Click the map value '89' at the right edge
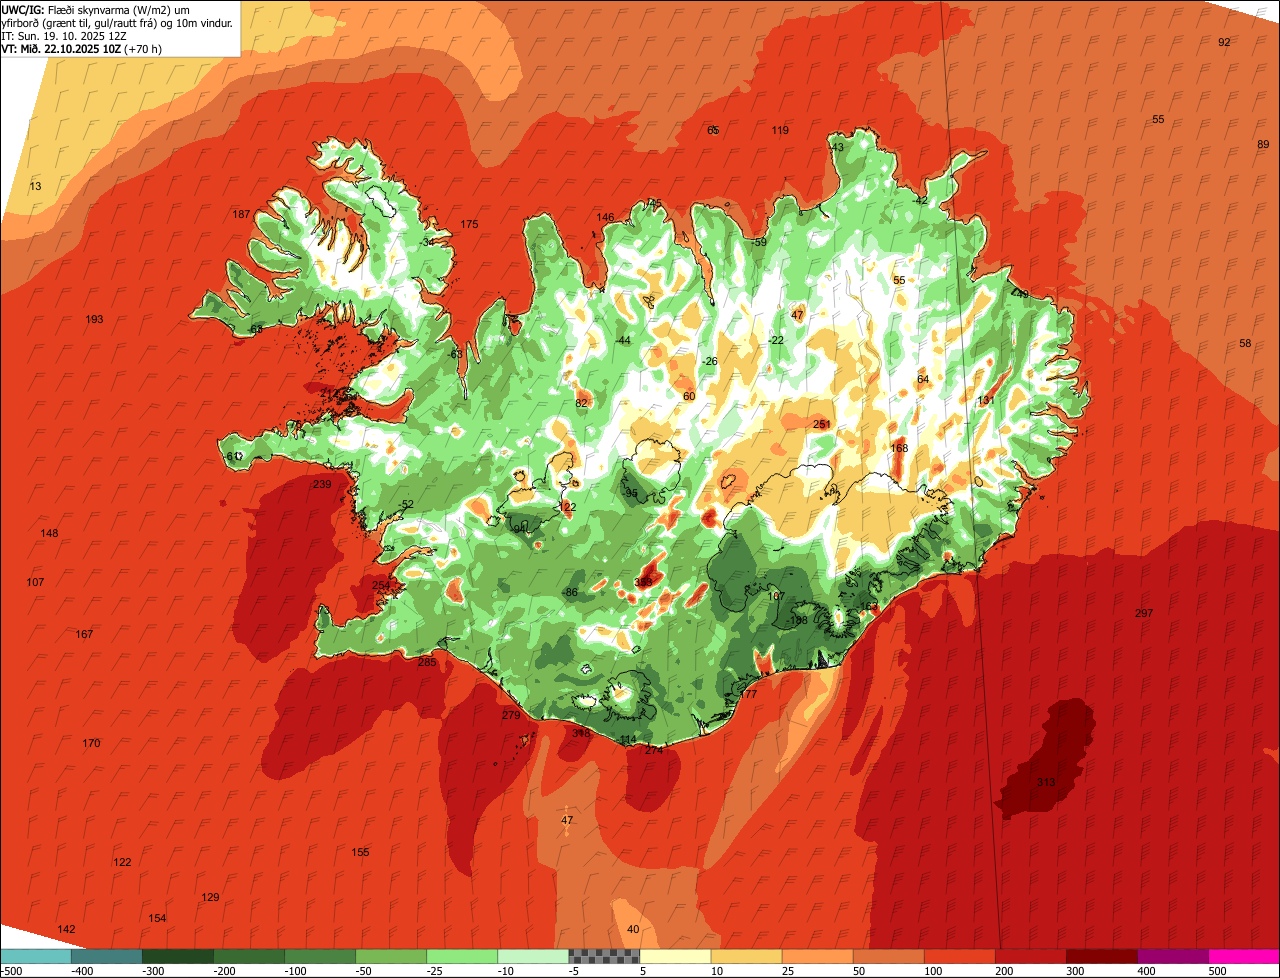 (x=1263, y=144)
